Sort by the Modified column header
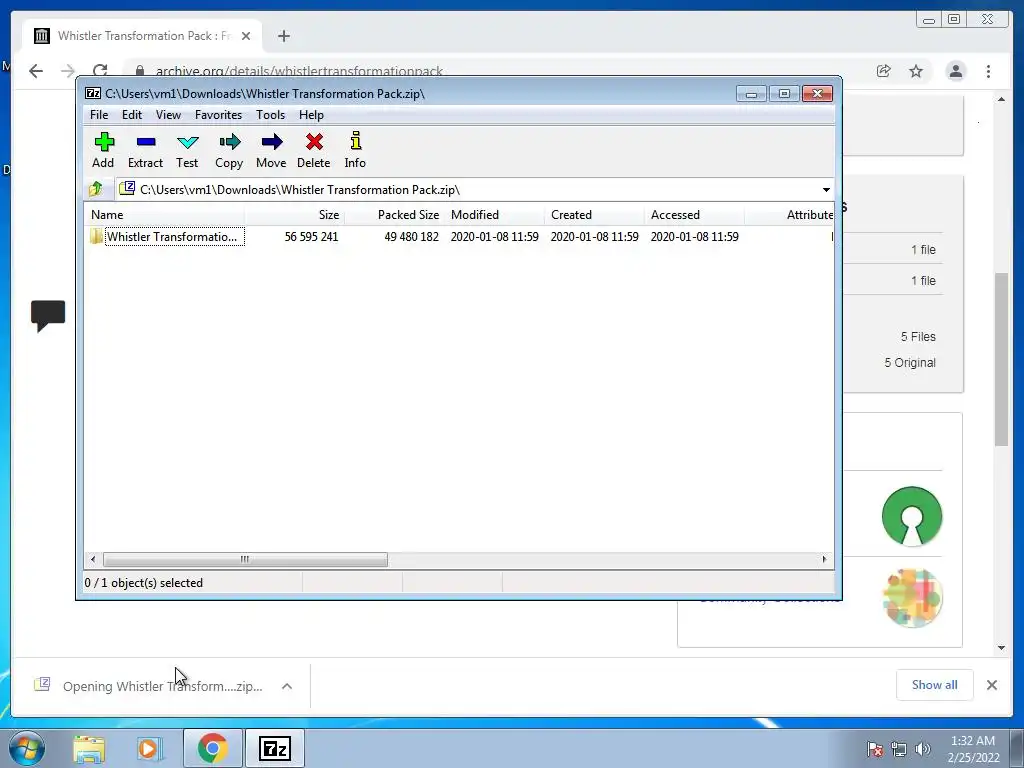 coord(494,215)
